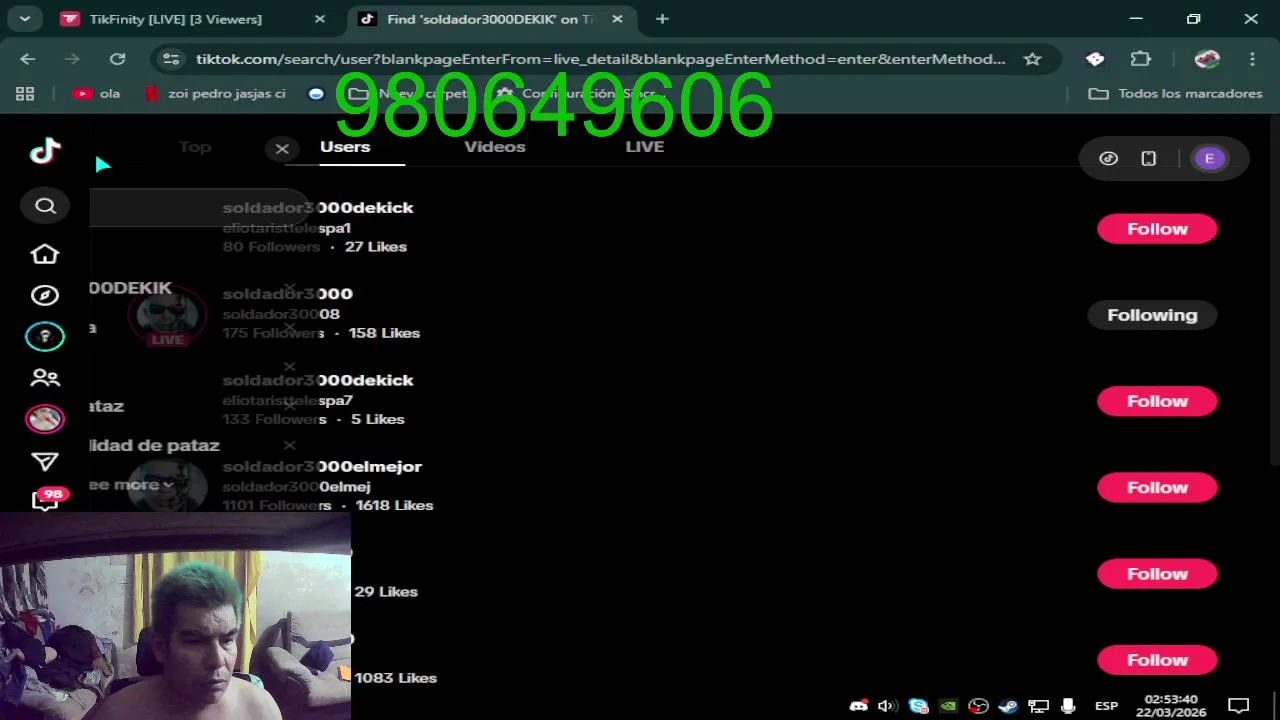Close the TikFinity browser tab
Image resolution: width=1280 pixels, height=720 pixels.
coord(319,19)
